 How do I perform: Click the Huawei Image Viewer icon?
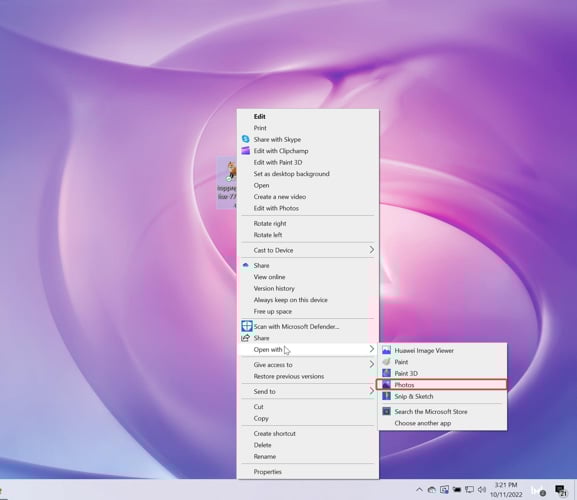(386, 350)
